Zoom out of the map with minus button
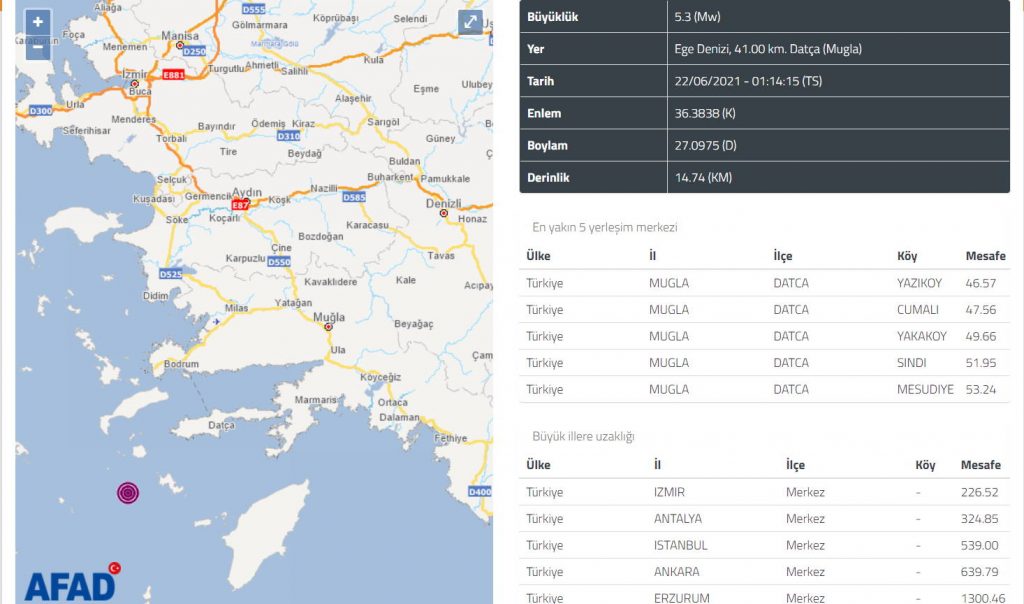 tap(38, 46)
